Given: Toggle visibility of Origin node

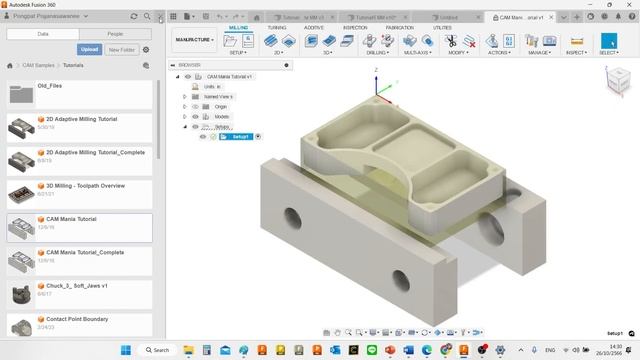Looking at the screenshot, I should (x=195, y=107).
